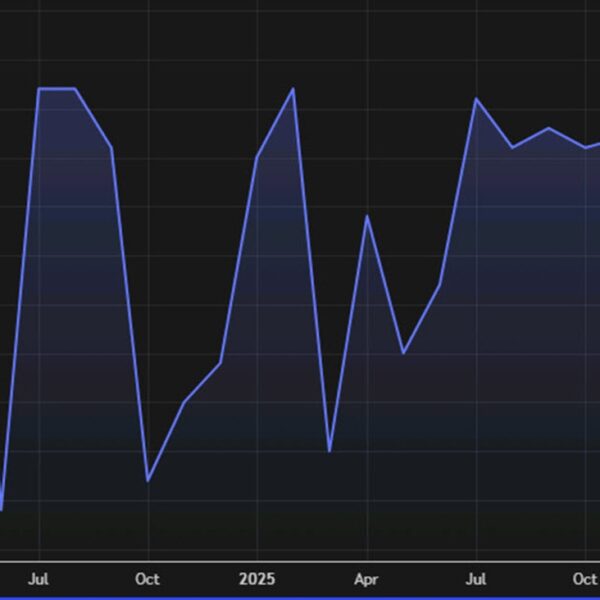Click the blue scrollbar strip below the chart
The image size is (600, 600).
coord(300,597)
